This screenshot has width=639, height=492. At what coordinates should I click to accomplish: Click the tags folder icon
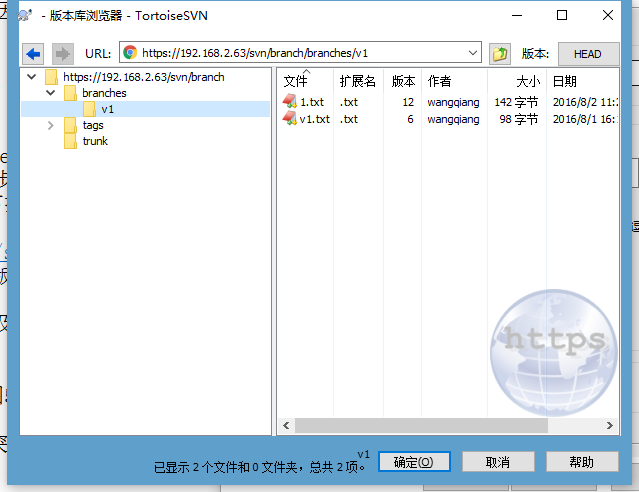click(70, 125)
